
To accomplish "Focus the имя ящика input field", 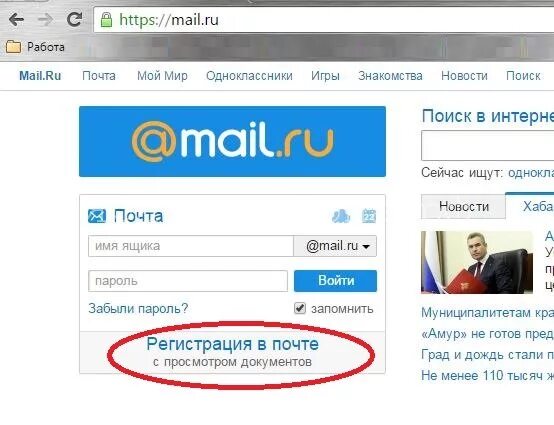I will coord(191,246).
